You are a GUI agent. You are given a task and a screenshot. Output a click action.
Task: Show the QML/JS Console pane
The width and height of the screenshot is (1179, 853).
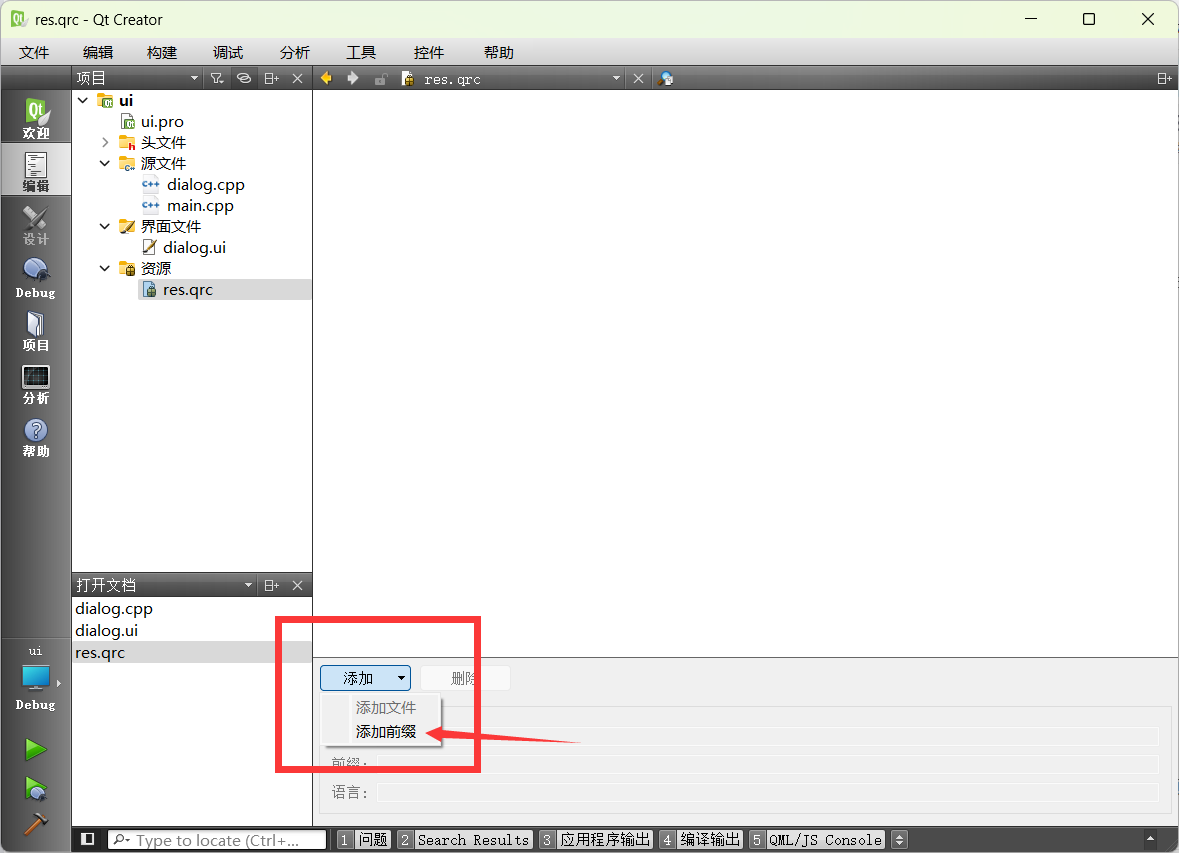click(817, 839)
